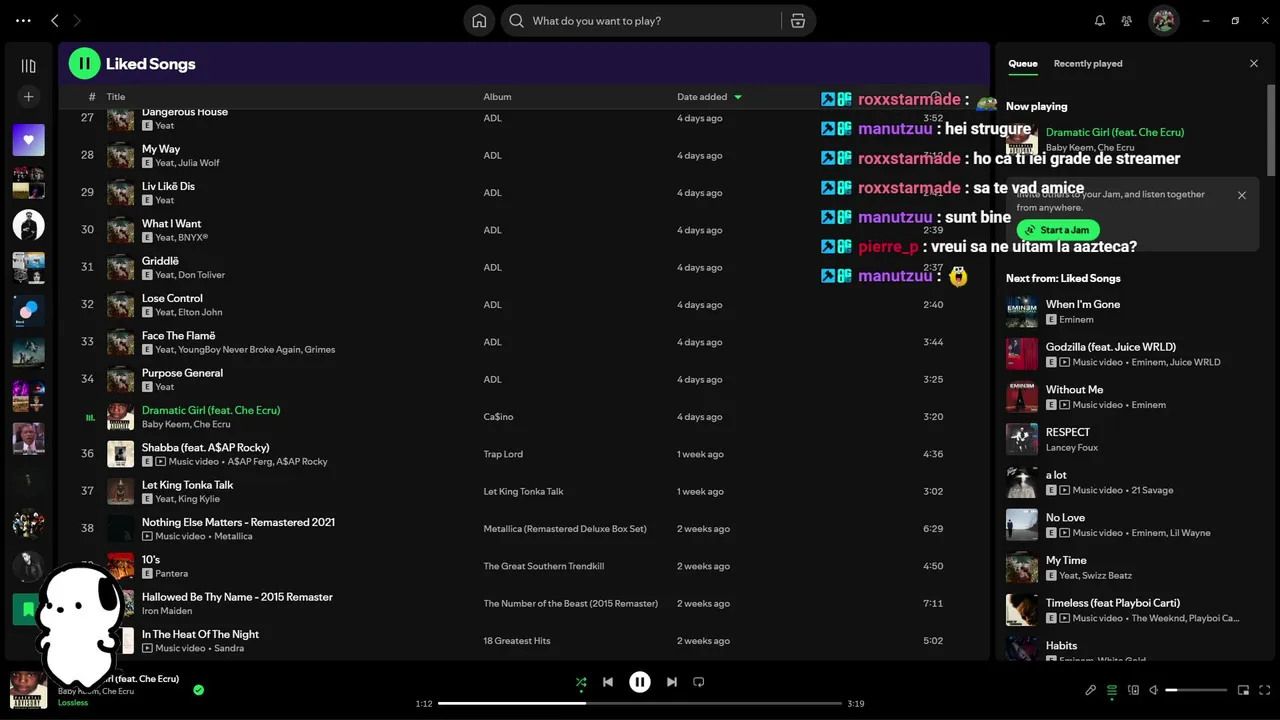This screenshot has width=1280, height=720.
Task: Open the user profile avatar menu
Action: click(1163, 20)
